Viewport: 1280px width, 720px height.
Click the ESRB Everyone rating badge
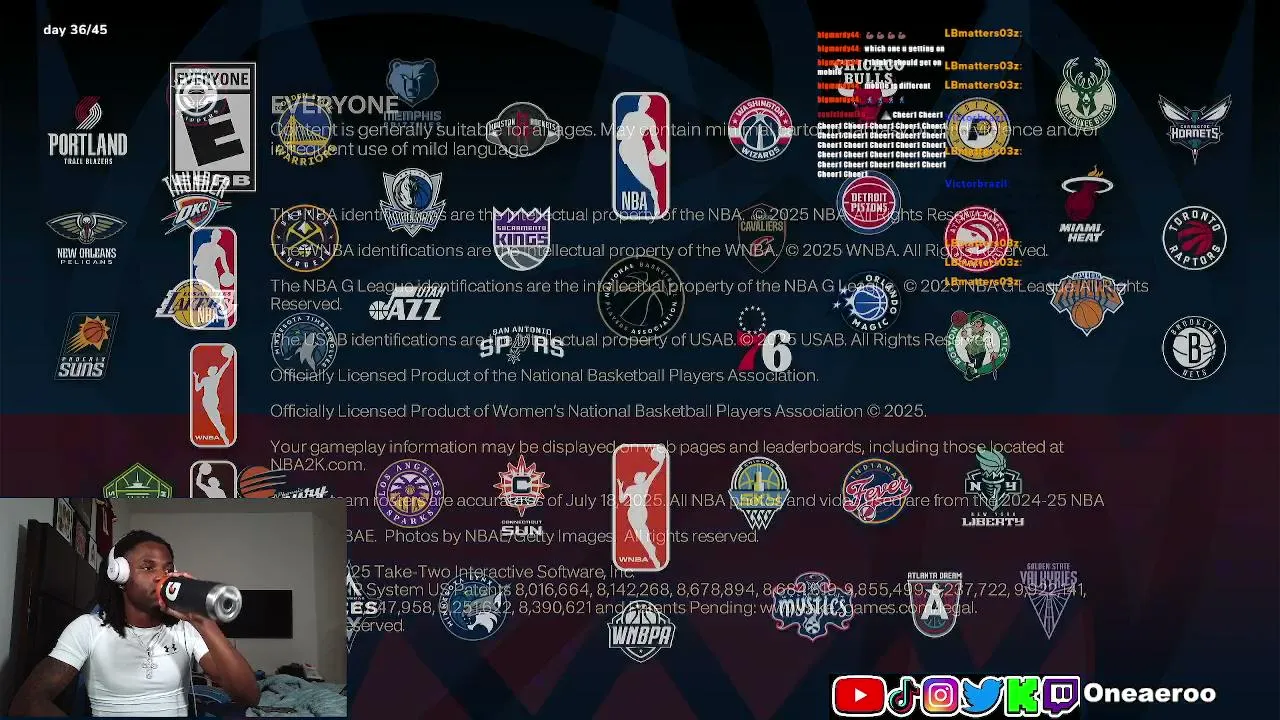[x=212, y=127]
